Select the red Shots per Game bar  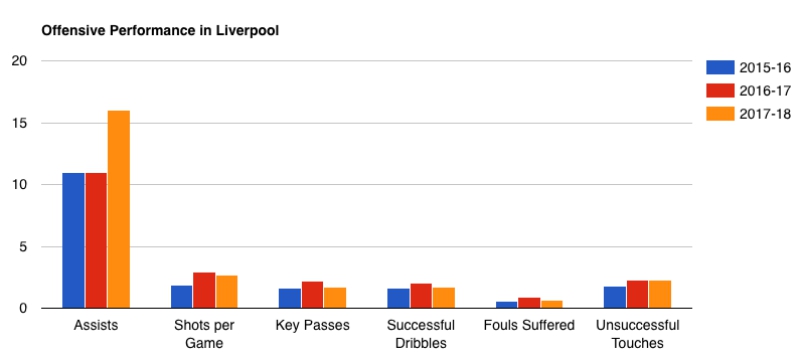[x=204, y=291]
